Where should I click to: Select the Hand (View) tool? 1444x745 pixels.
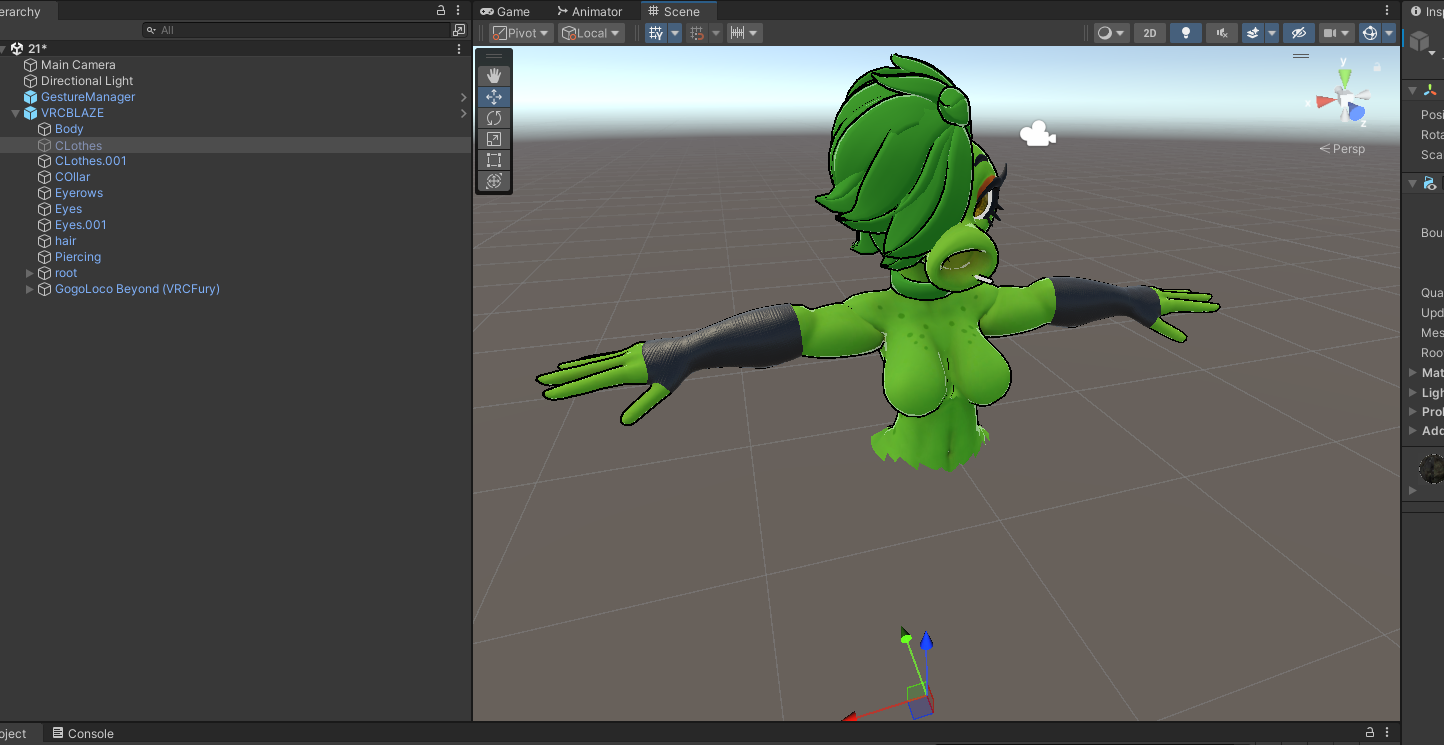494,76
